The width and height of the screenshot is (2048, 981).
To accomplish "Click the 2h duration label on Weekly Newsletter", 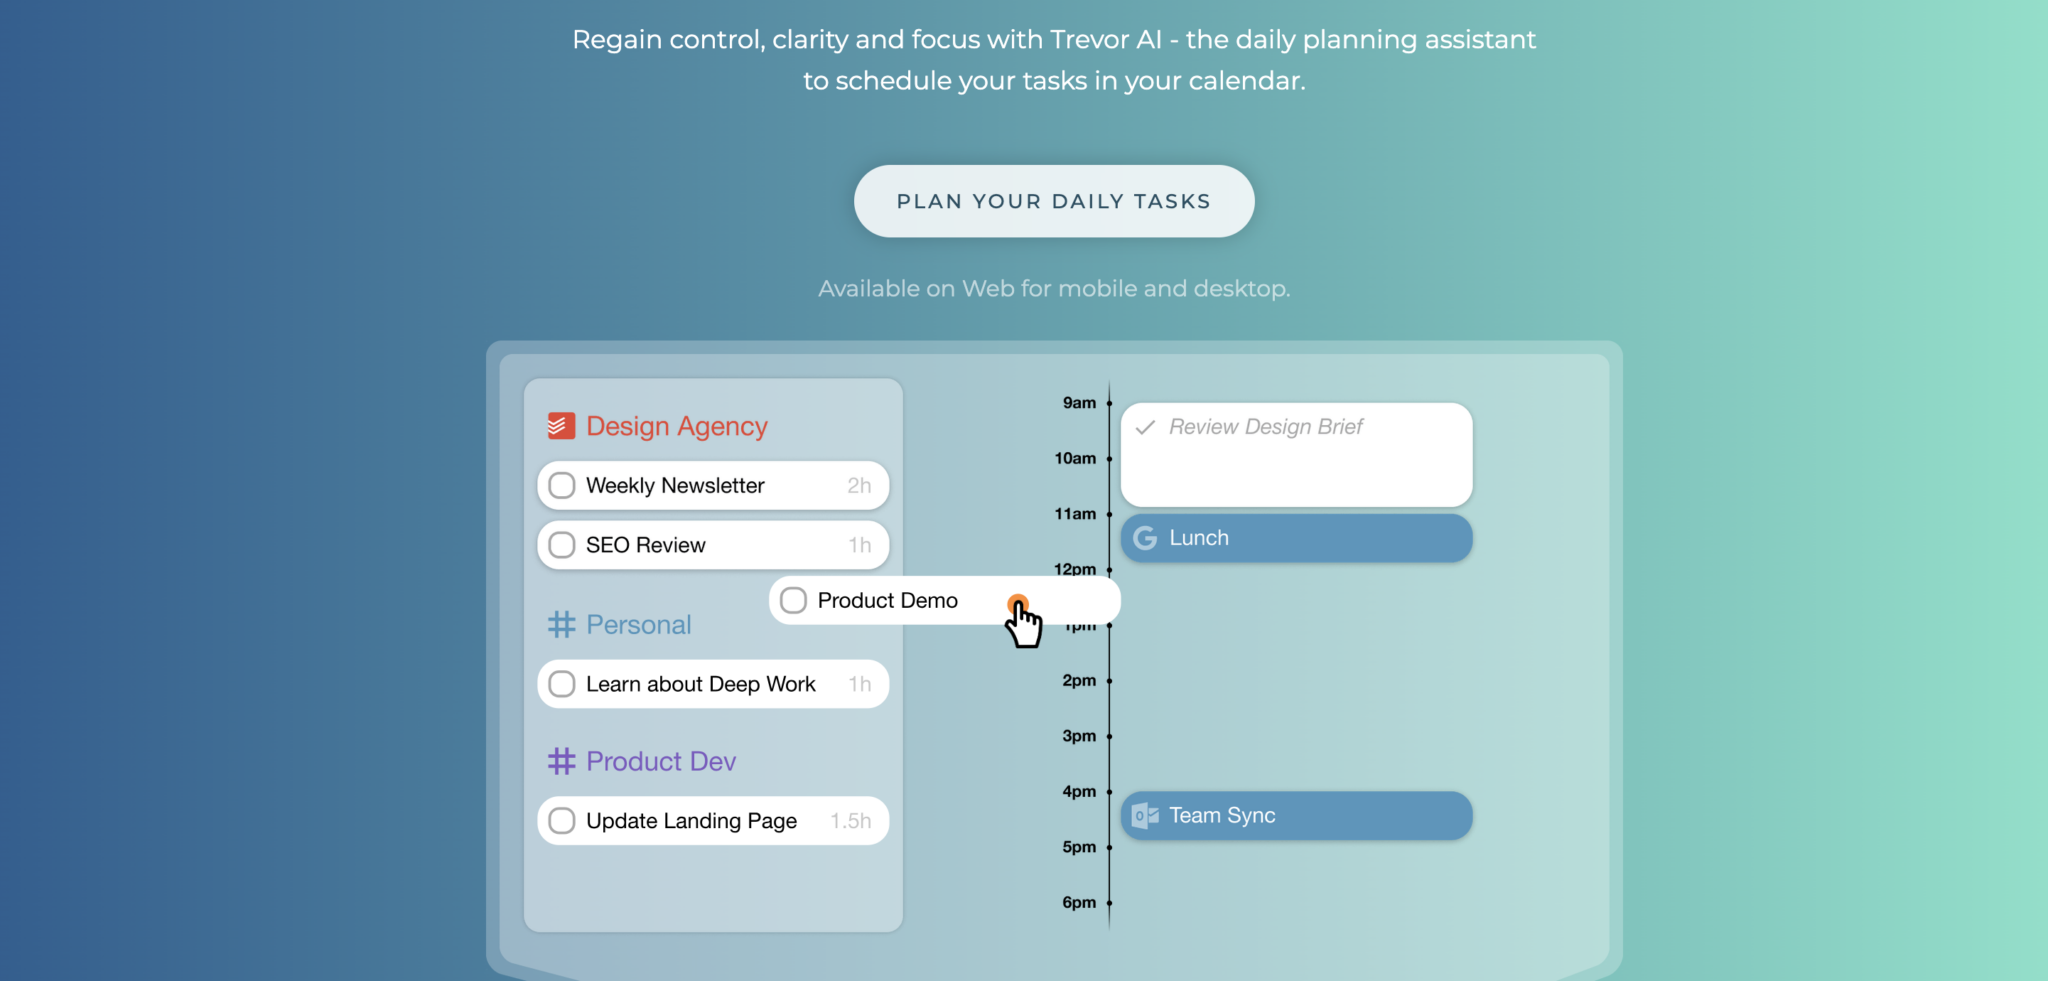I will (859, 485).
